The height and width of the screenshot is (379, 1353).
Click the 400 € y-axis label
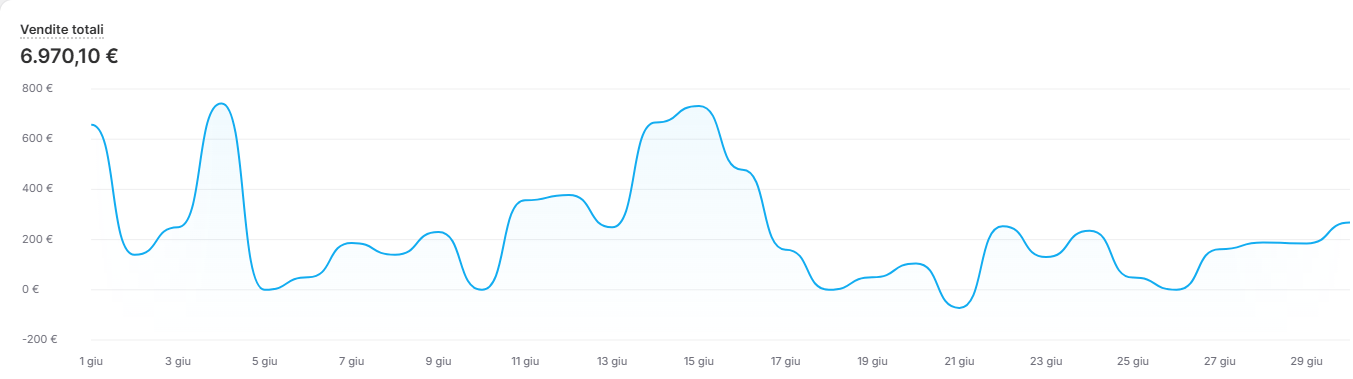37,188
